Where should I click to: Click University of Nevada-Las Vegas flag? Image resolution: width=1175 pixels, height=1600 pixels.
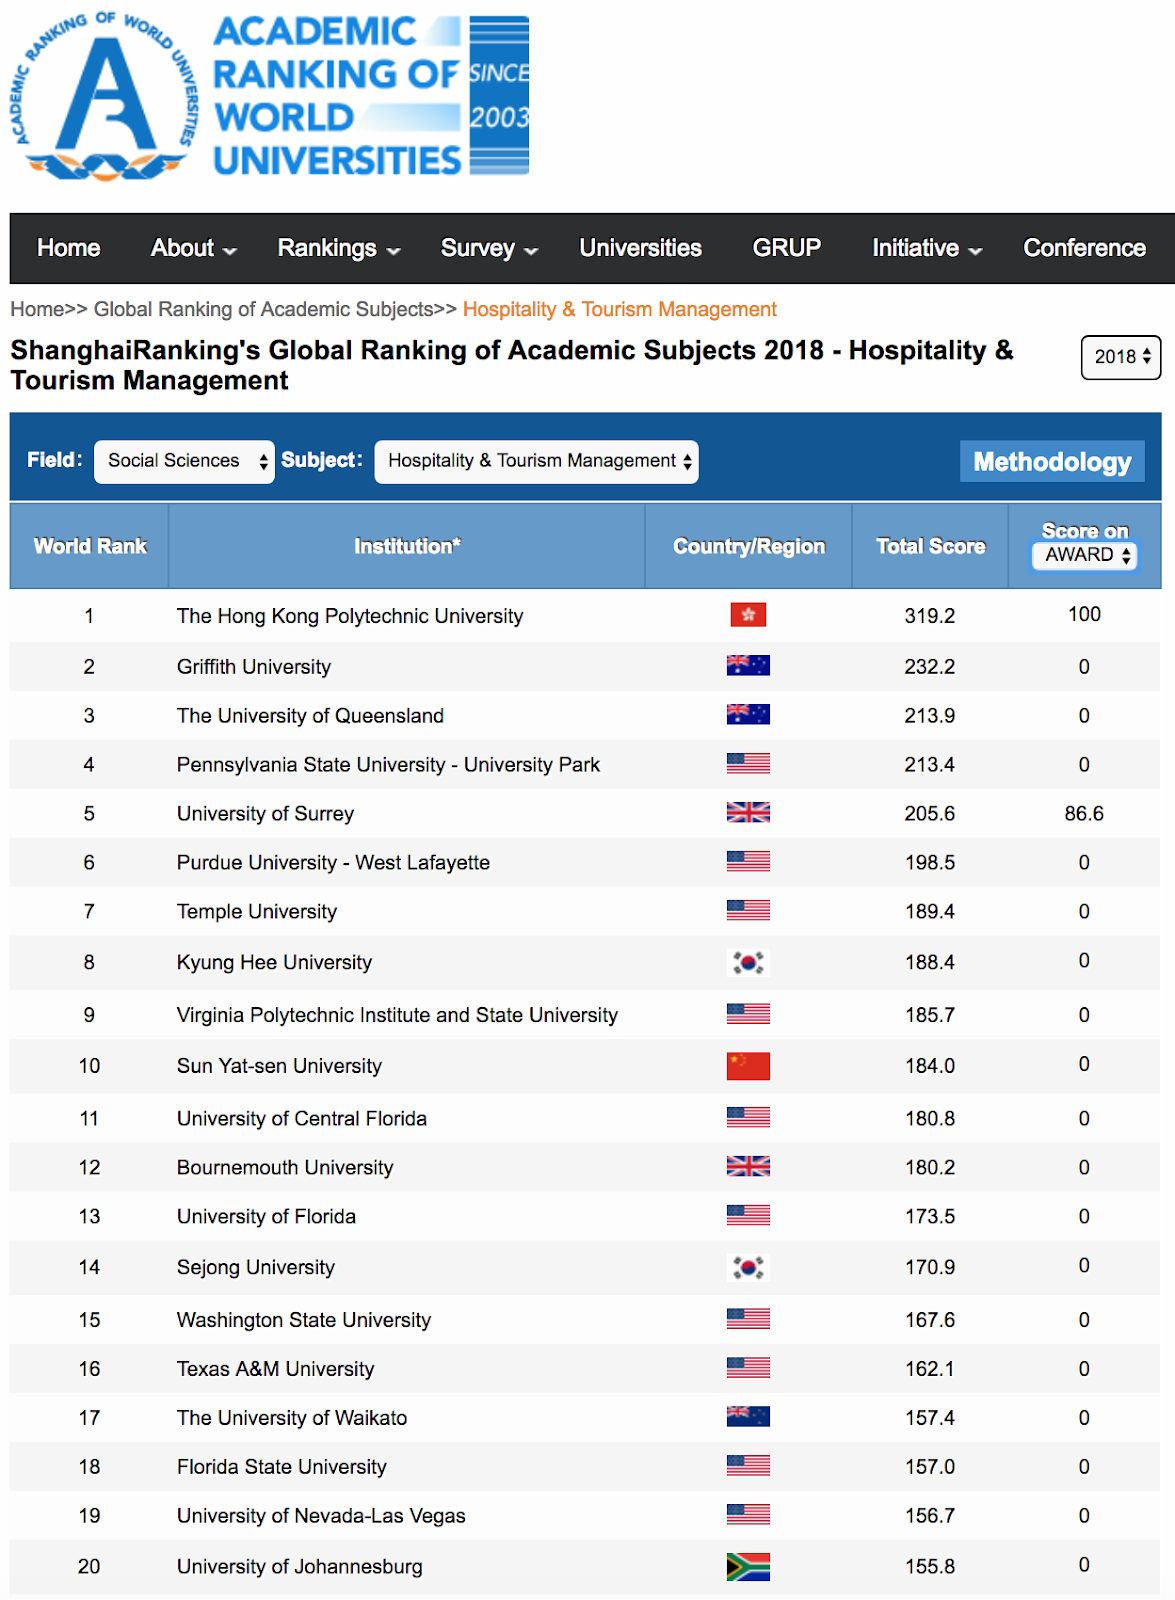[x=748, y=1515]
